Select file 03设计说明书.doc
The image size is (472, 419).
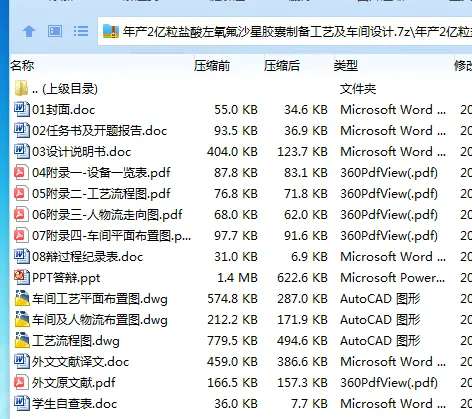coord(82,152)
